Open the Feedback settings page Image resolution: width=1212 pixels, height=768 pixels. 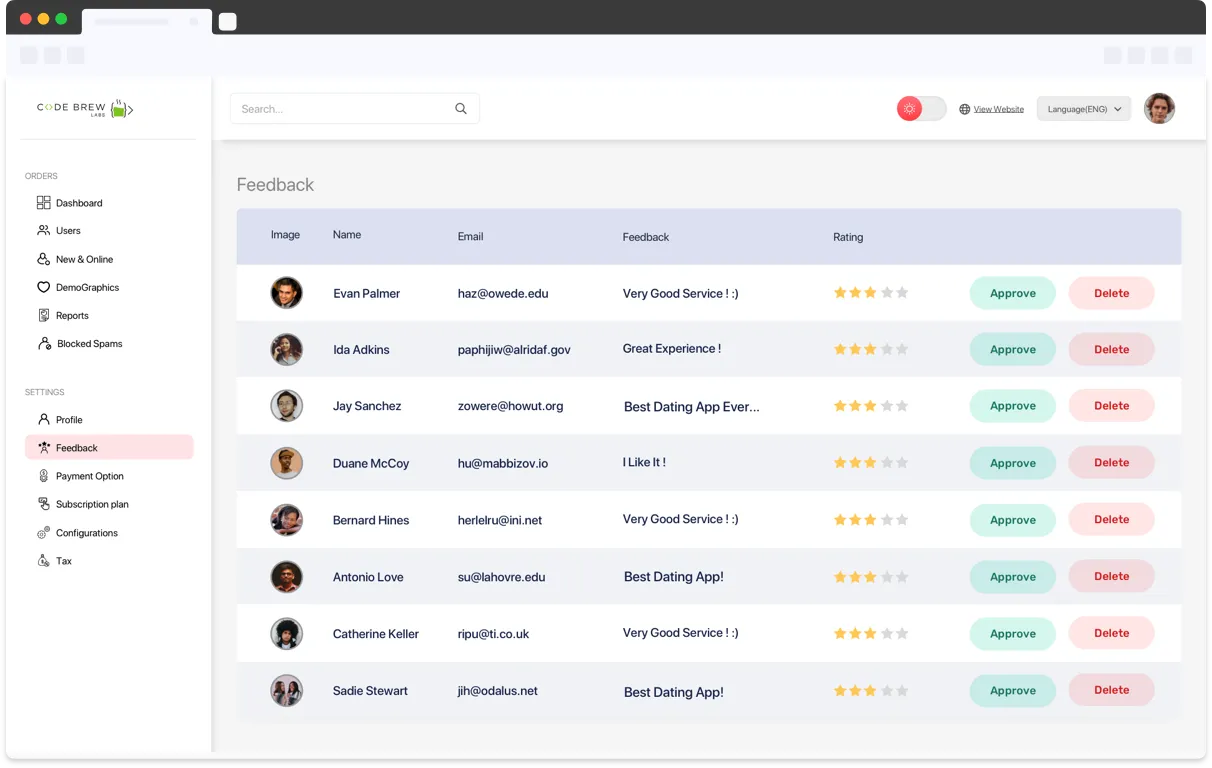77,448
